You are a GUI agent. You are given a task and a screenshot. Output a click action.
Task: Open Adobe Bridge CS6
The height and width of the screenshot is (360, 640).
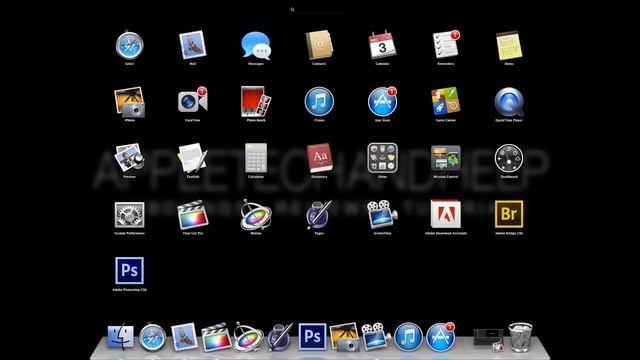tap(509, 214)
